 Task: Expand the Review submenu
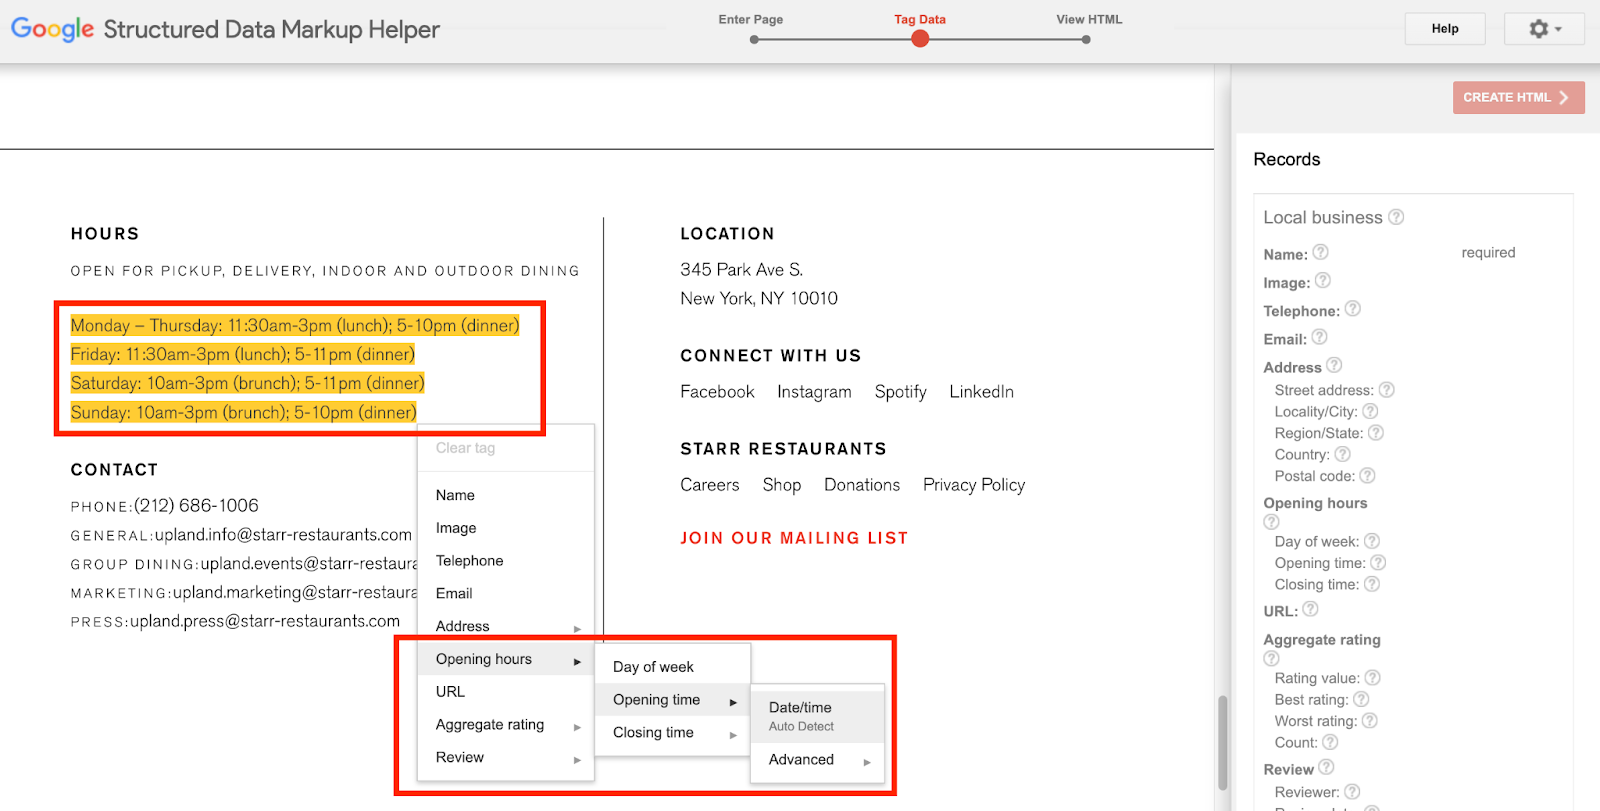tap(506, 758)
